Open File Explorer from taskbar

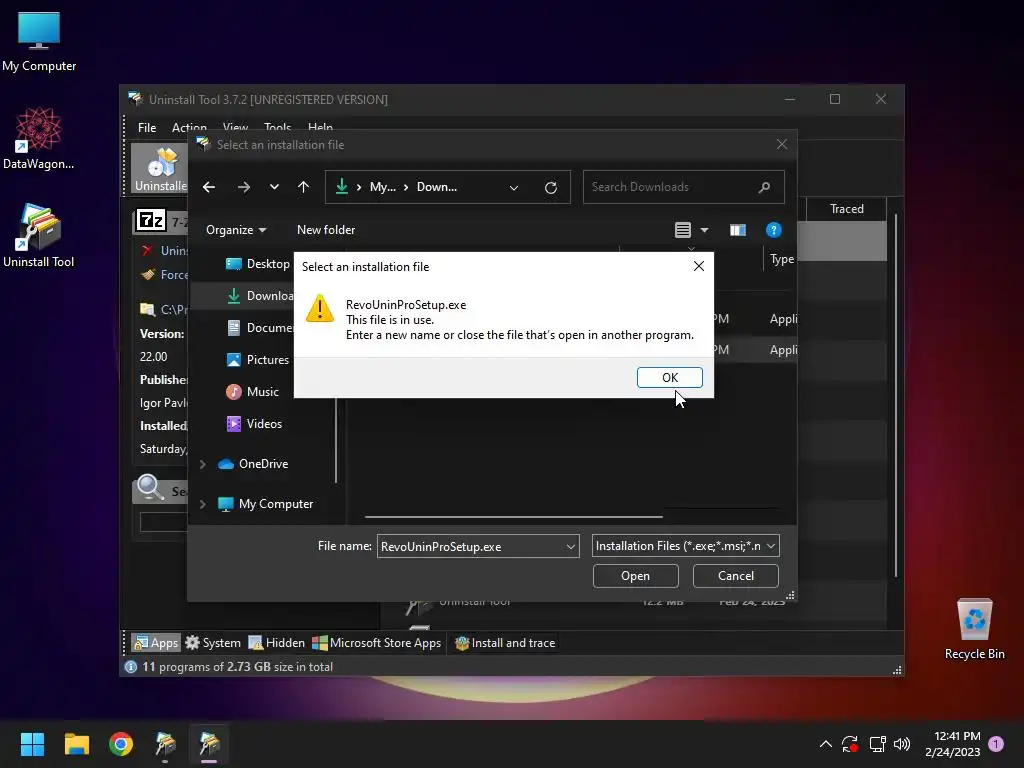point(76,744)
